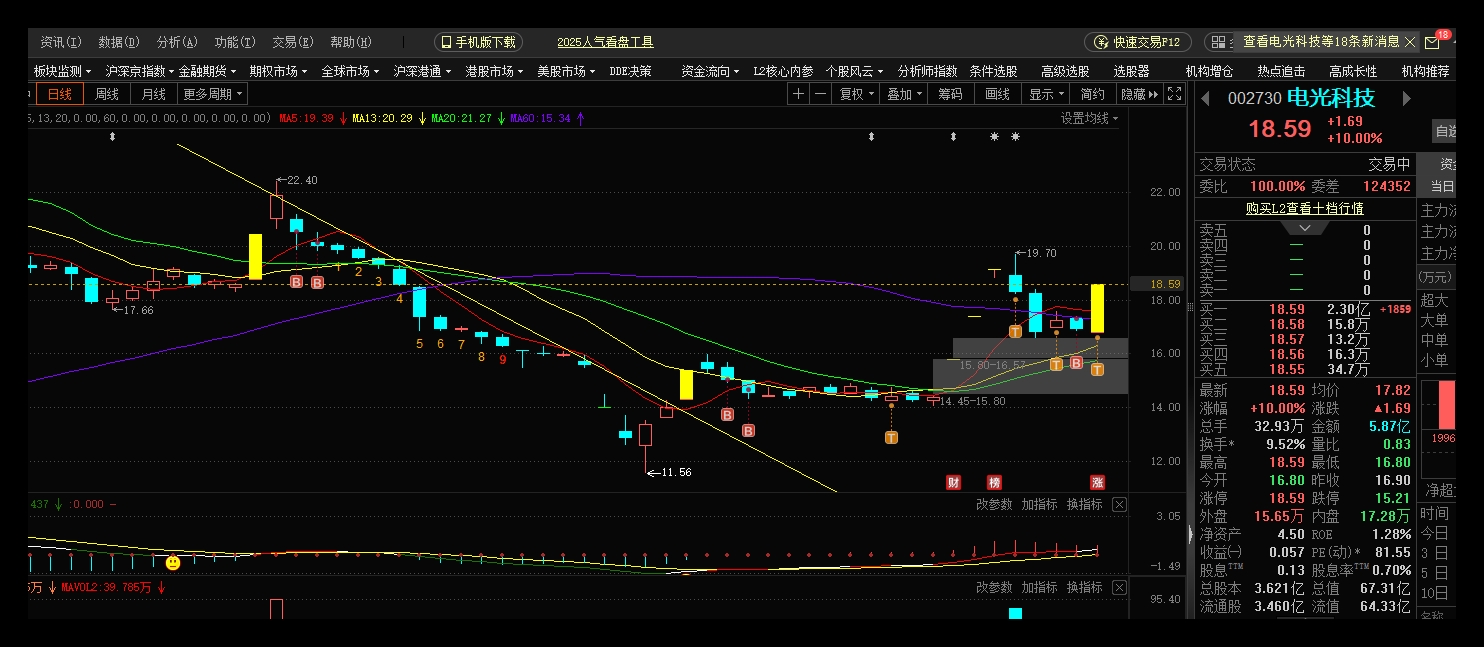
Task: Dismiss the 电光科技 news notification with X
Action: coord(1410,42)
